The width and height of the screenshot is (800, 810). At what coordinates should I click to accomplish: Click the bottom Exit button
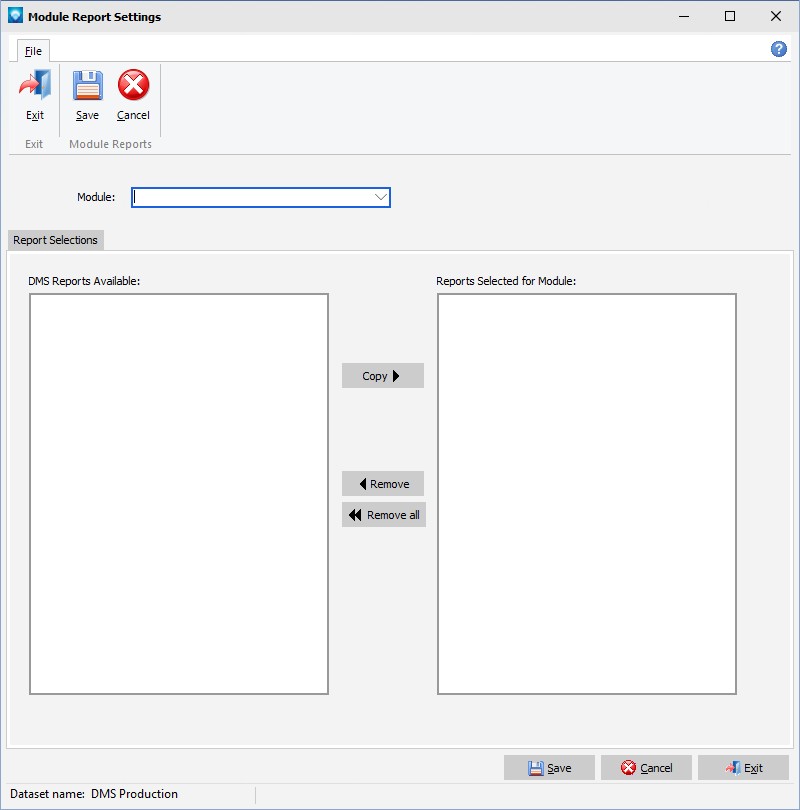click(743, 768)
